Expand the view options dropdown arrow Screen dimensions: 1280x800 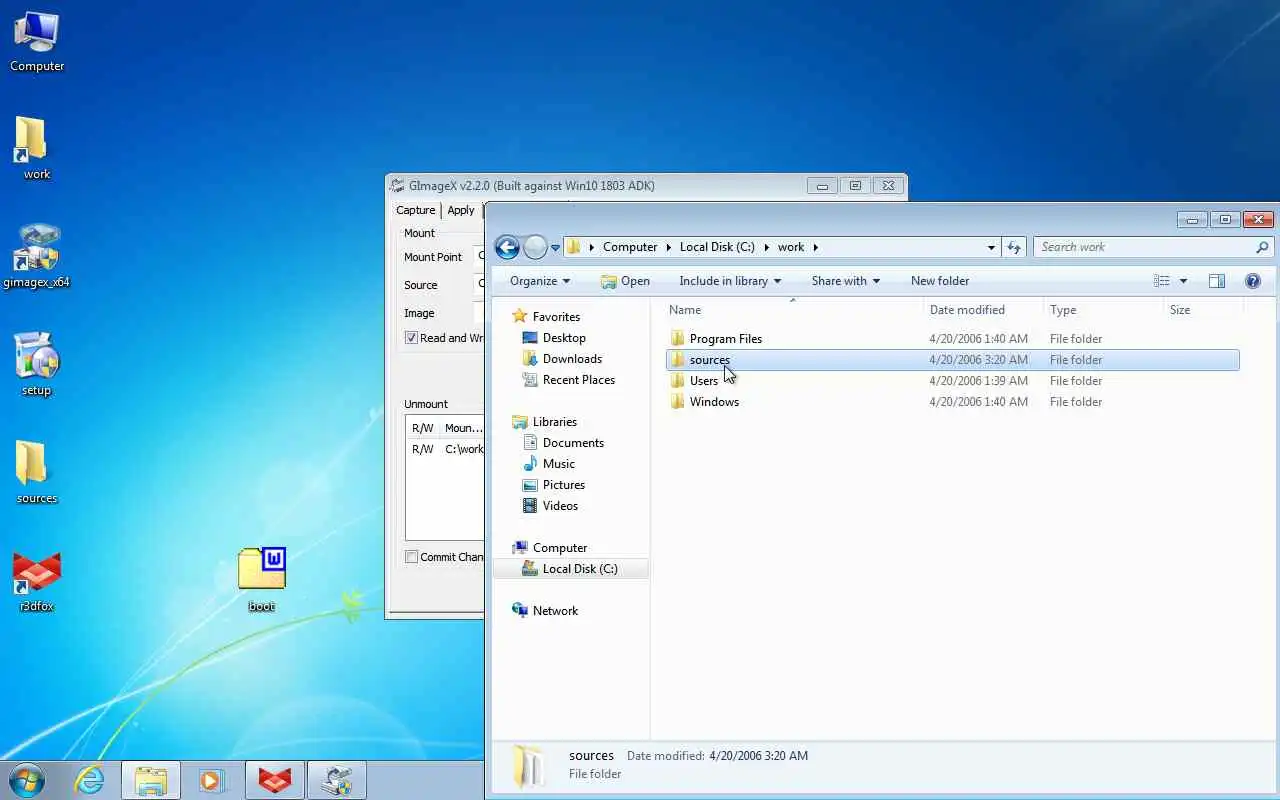click(1183, 281)
